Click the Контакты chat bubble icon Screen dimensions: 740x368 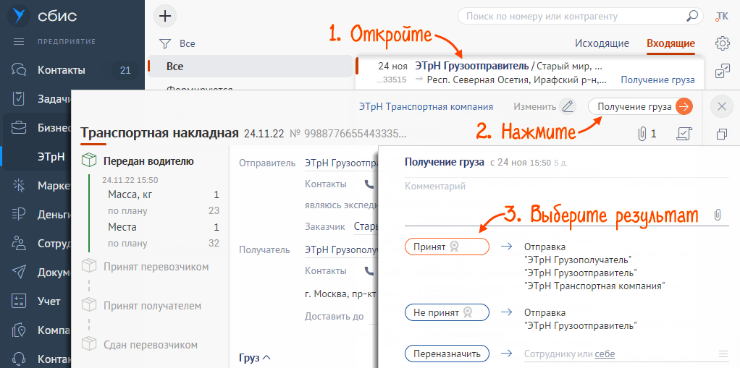(x=19, y=71)
